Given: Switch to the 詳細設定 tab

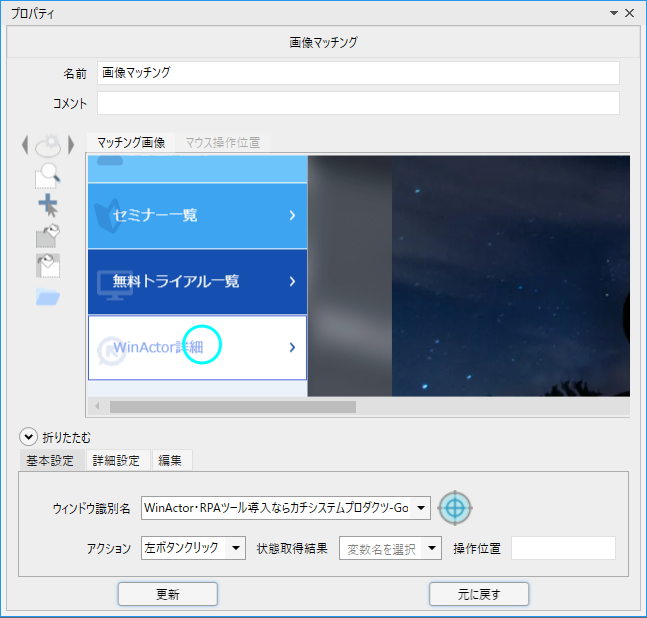Looking at the screenshot, I should coord(117,460).
